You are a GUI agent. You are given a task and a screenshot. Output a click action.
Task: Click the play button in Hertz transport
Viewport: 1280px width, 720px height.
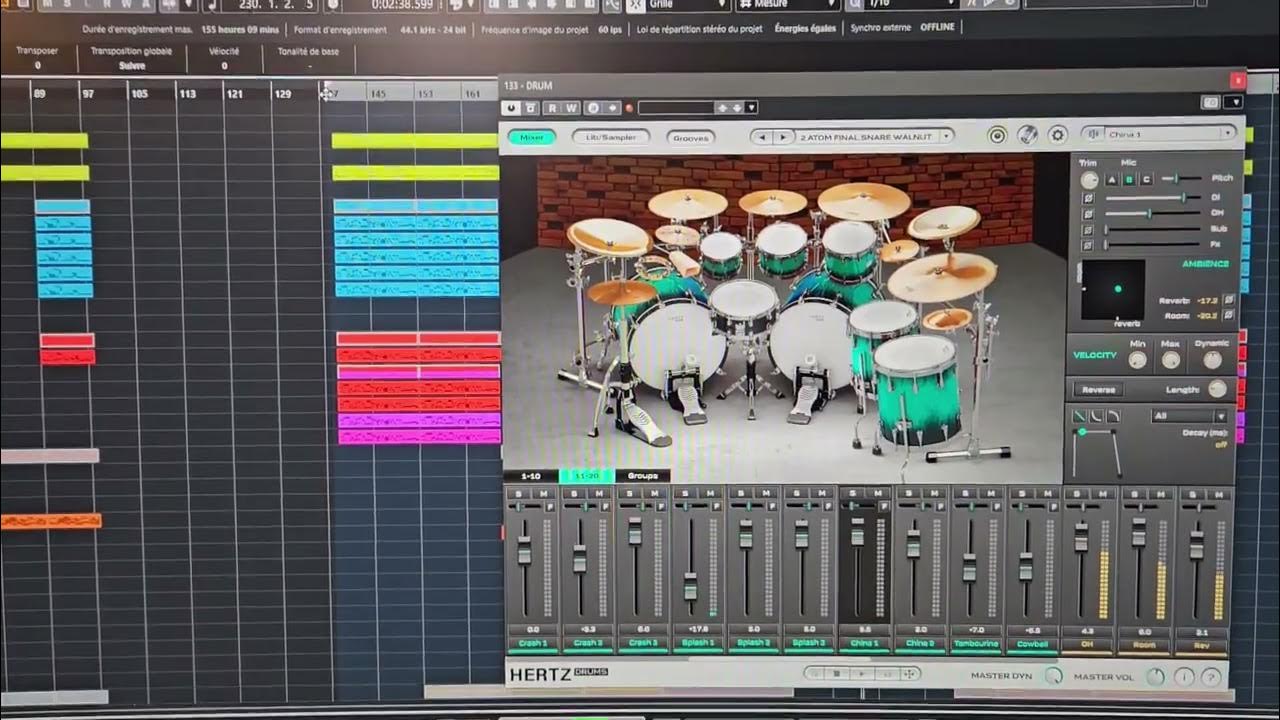[861, 674]
